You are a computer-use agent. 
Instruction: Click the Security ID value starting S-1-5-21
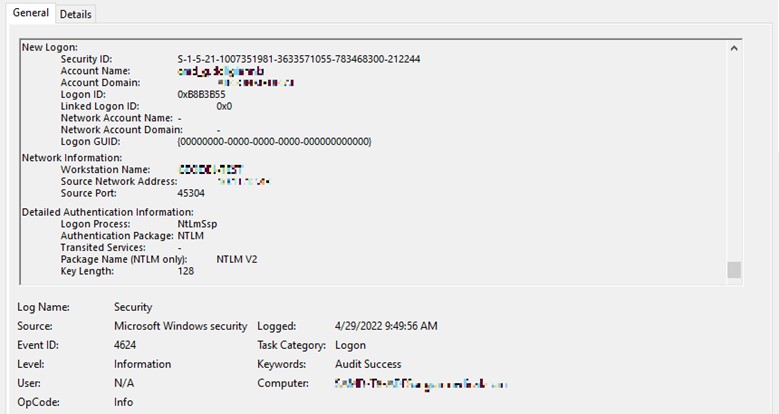click(298, 59)
